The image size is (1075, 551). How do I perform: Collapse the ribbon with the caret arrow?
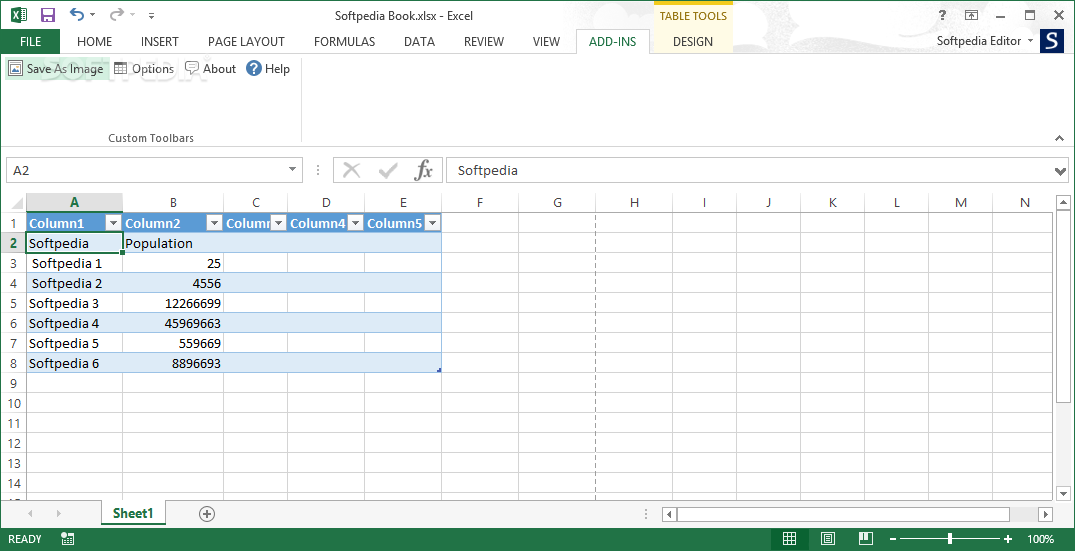pyautogui.click(x=1059, y=138)
